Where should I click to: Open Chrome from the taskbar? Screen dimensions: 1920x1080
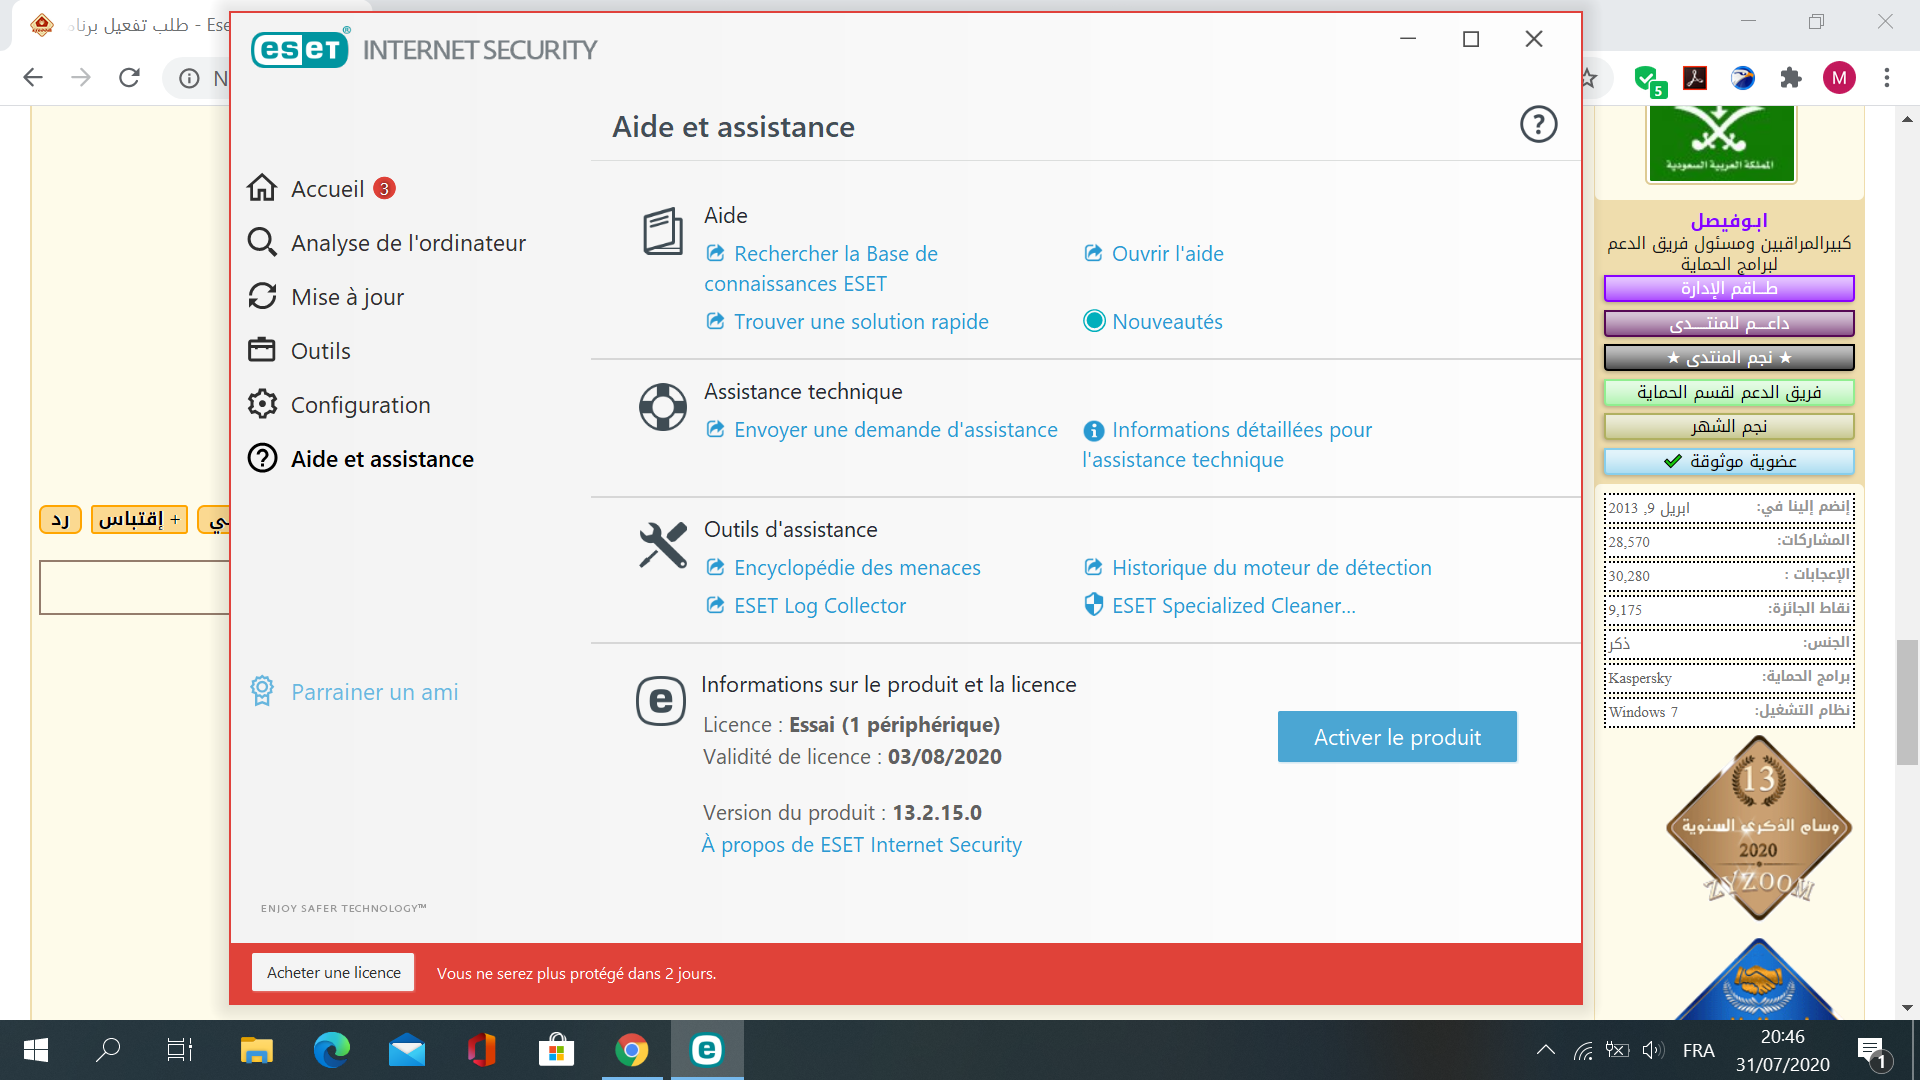click(631, 1050)
